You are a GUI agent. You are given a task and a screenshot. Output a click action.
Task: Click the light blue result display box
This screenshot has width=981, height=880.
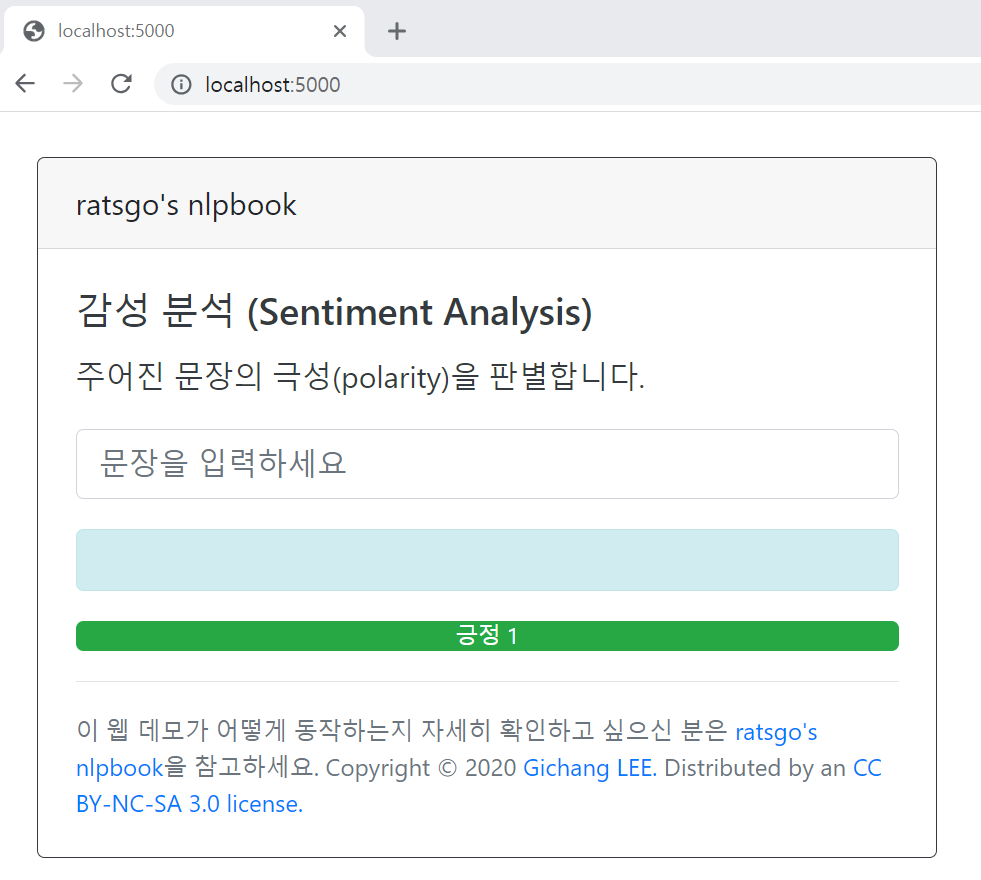click(x=487, y=559)
